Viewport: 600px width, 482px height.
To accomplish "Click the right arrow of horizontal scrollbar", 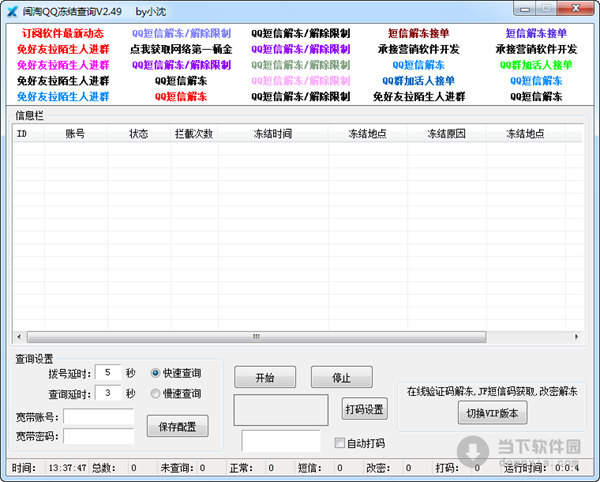I will tap(577, 337).
